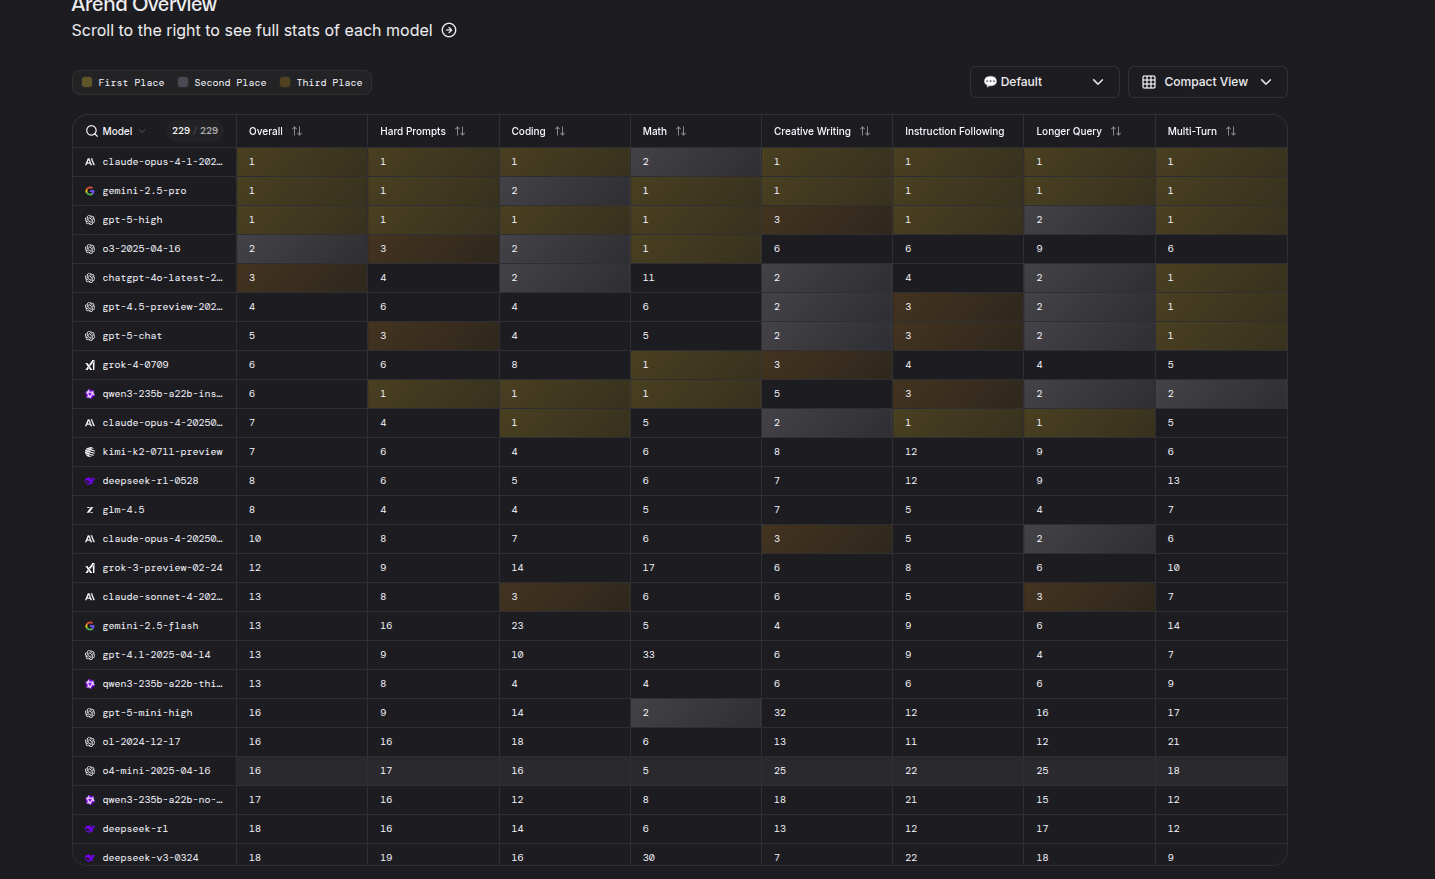Screen dimensions: 1435x879
Task: Sort by Coding arrows icon
Action: click(x=560, y=131)
